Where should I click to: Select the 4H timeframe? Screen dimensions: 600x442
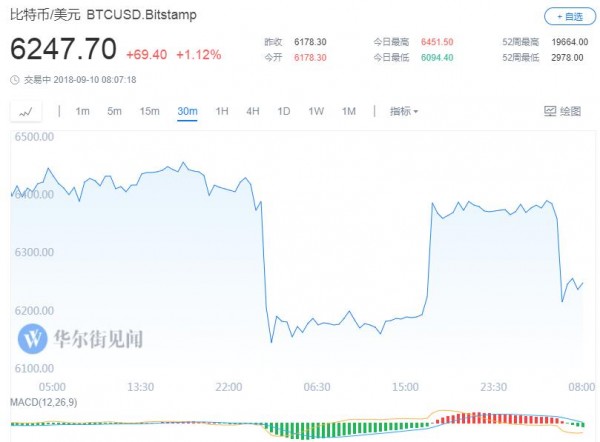click(x=252, y=110)
